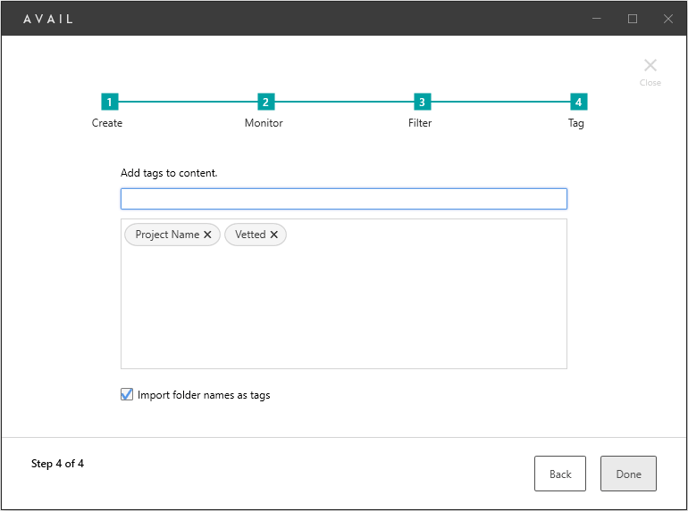Remove the Vetted tag via X
Screen dimensions: 688x511
274,235
